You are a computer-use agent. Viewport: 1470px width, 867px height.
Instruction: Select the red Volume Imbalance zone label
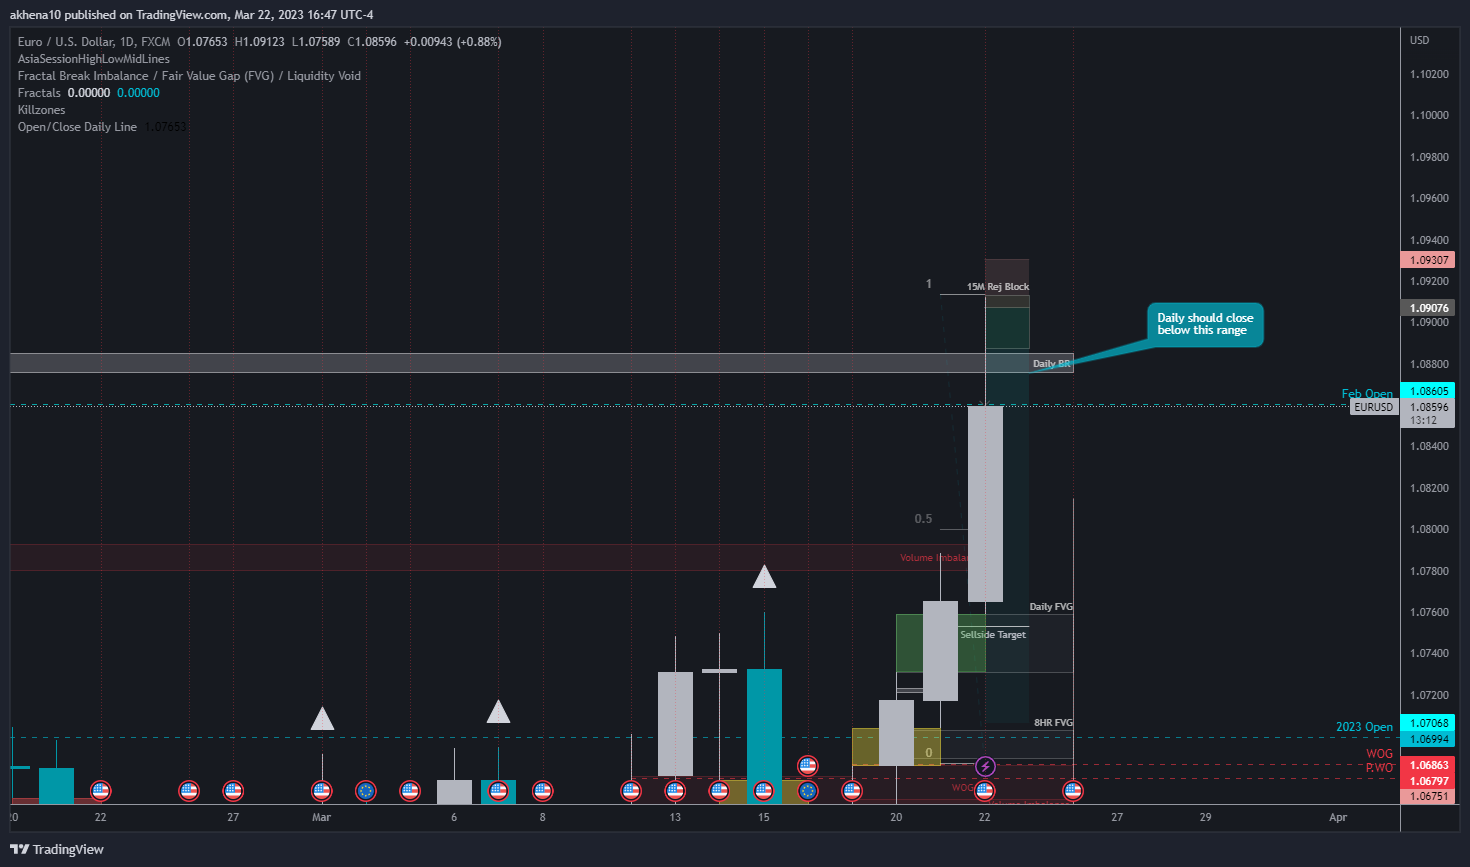[934, 558]
